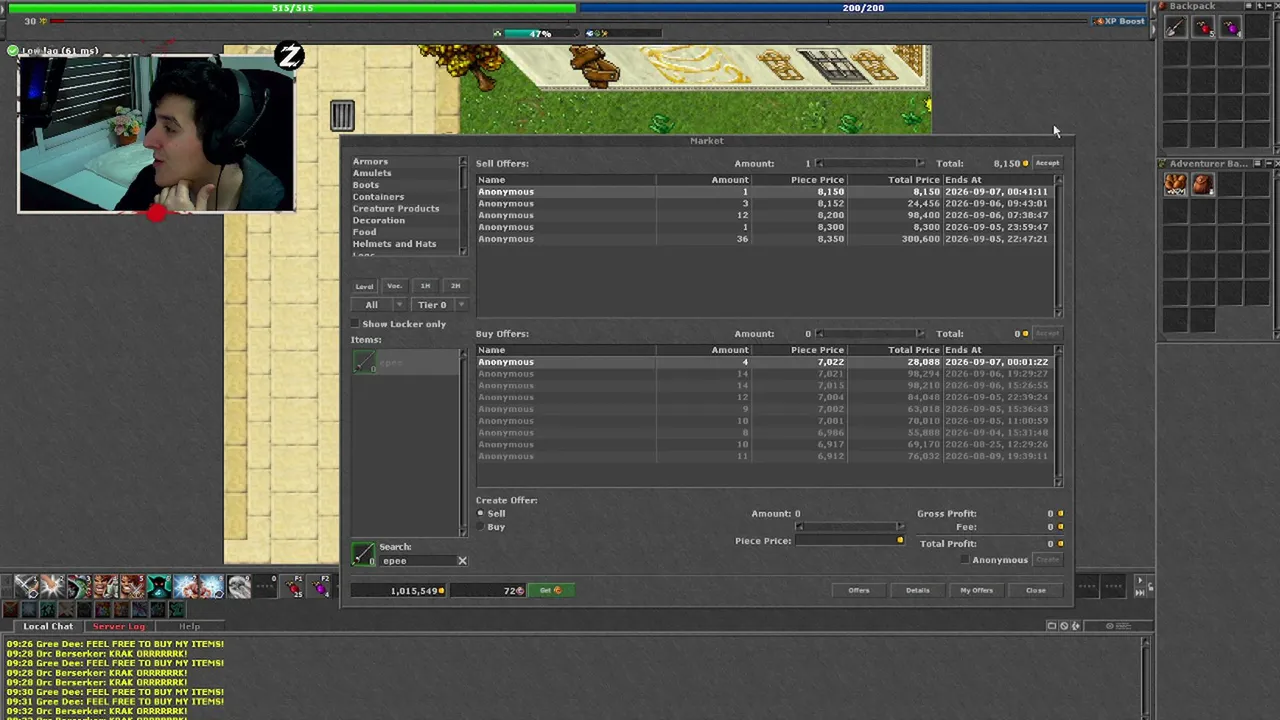Use the grey slot 9 action icon
Screen dimensions: 1280x720
pos(238,586)
